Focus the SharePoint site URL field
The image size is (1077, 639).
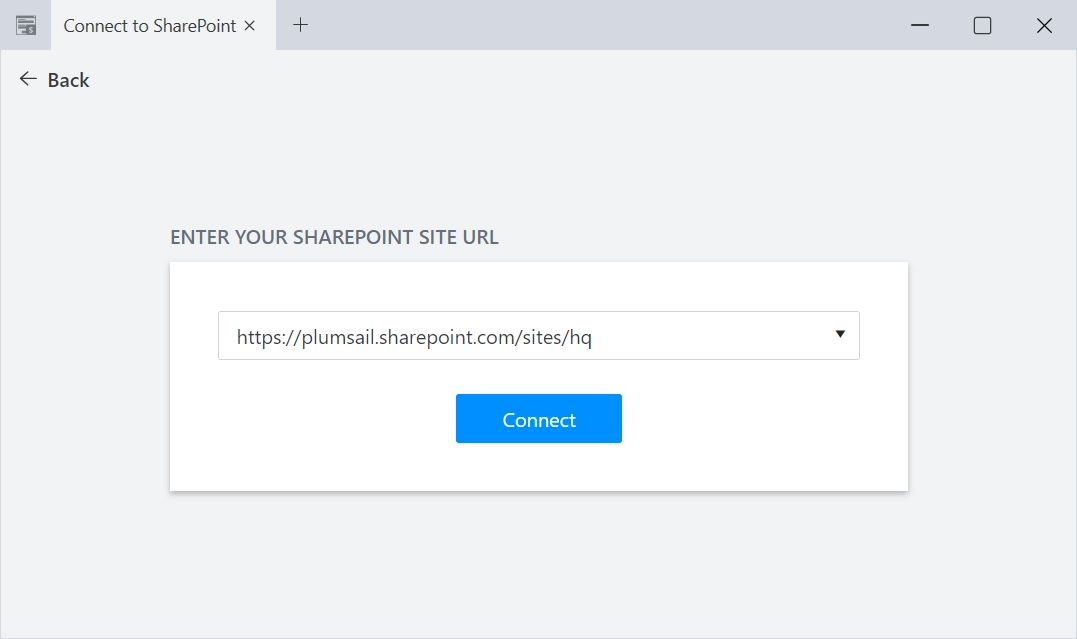point(538,335)
